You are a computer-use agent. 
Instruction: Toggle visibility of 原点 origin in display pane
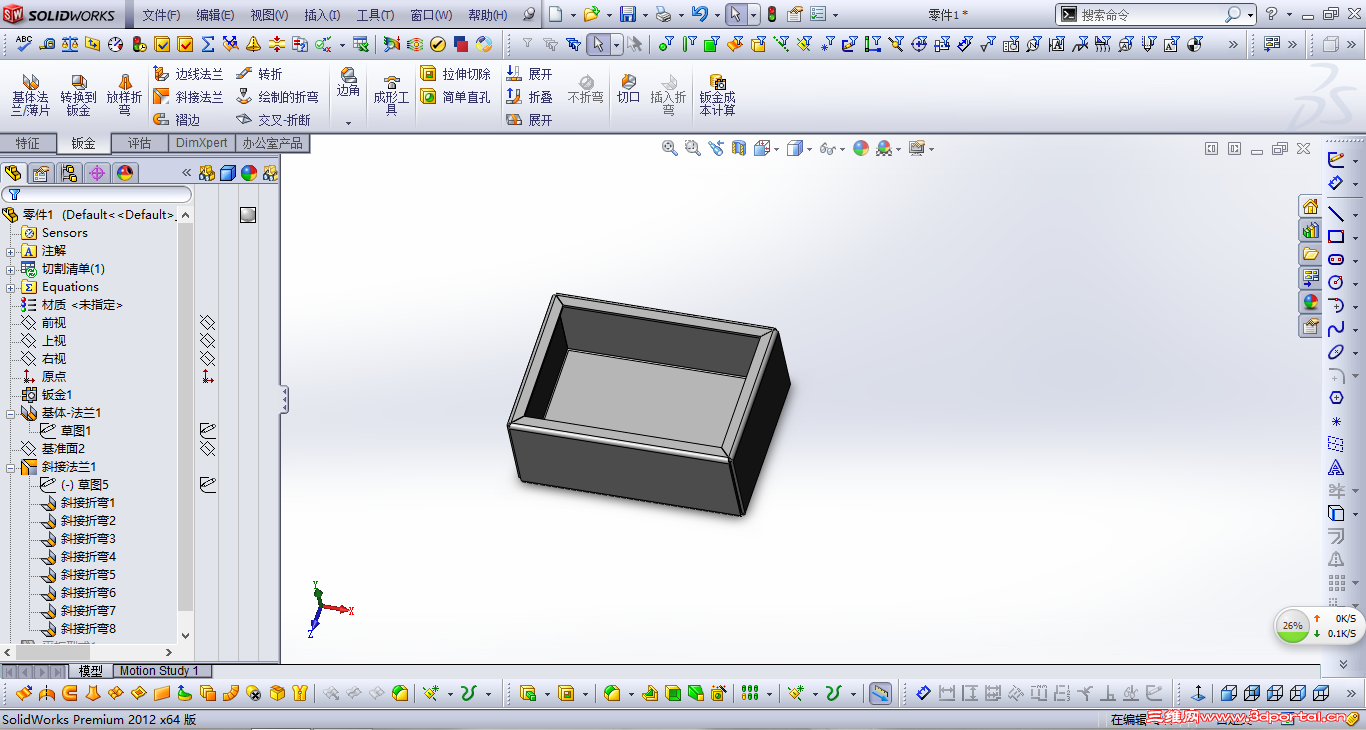207,377
